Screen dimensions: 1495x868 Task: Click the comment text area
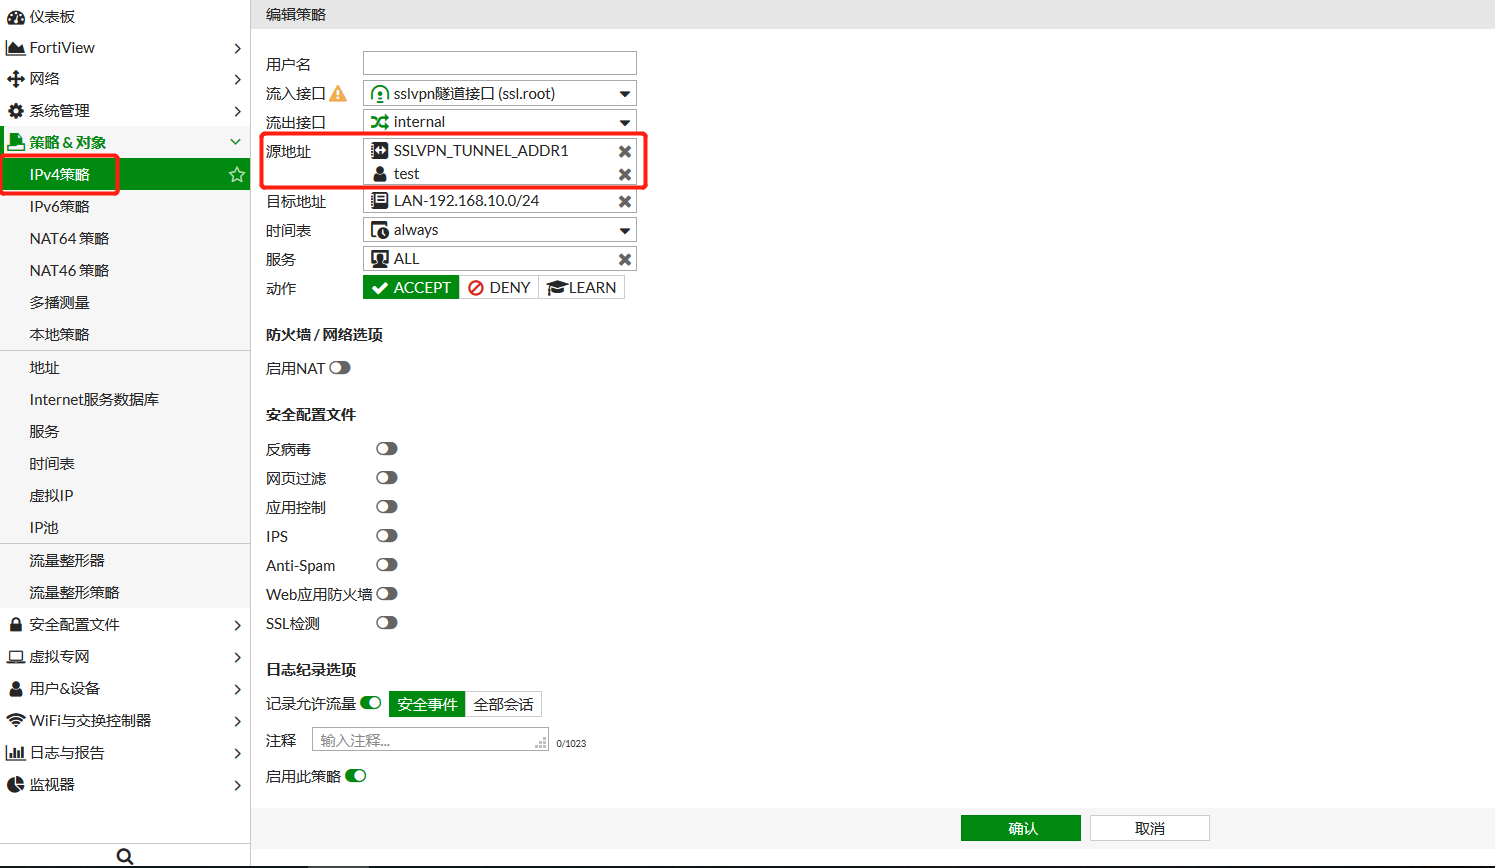click(430, 739)
